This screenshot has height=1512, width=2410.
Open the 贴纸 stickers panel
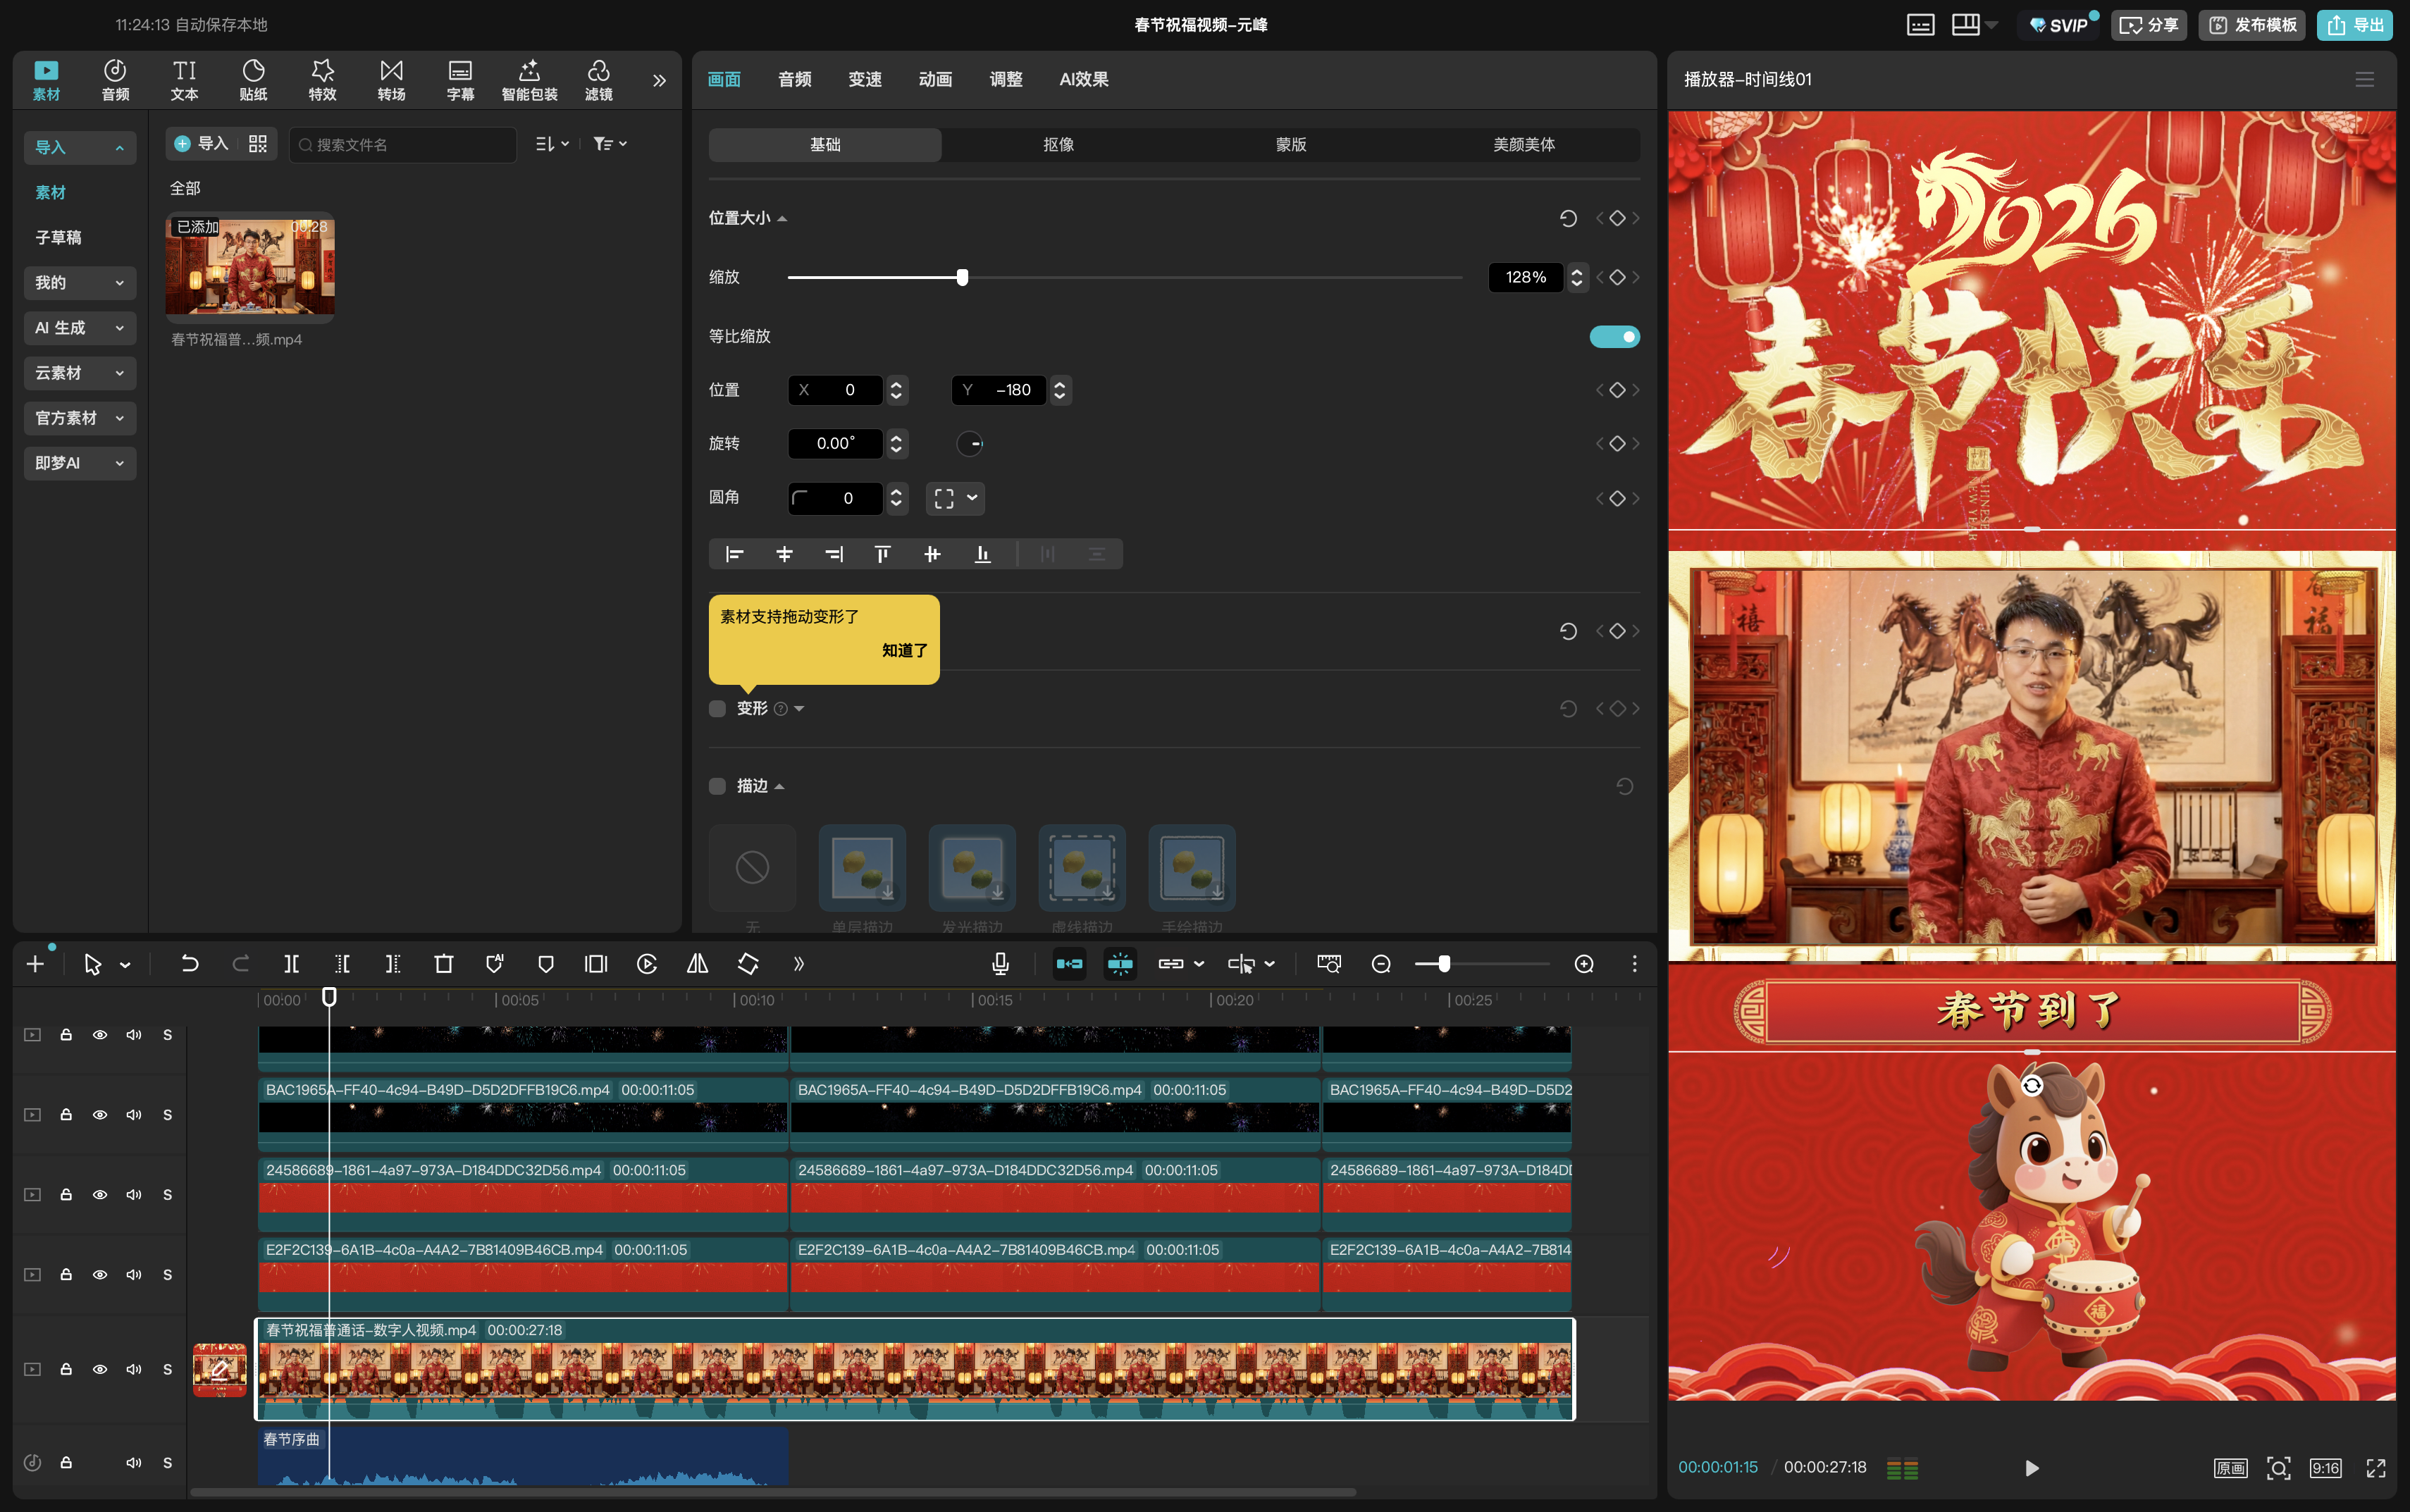coord(253,79)
